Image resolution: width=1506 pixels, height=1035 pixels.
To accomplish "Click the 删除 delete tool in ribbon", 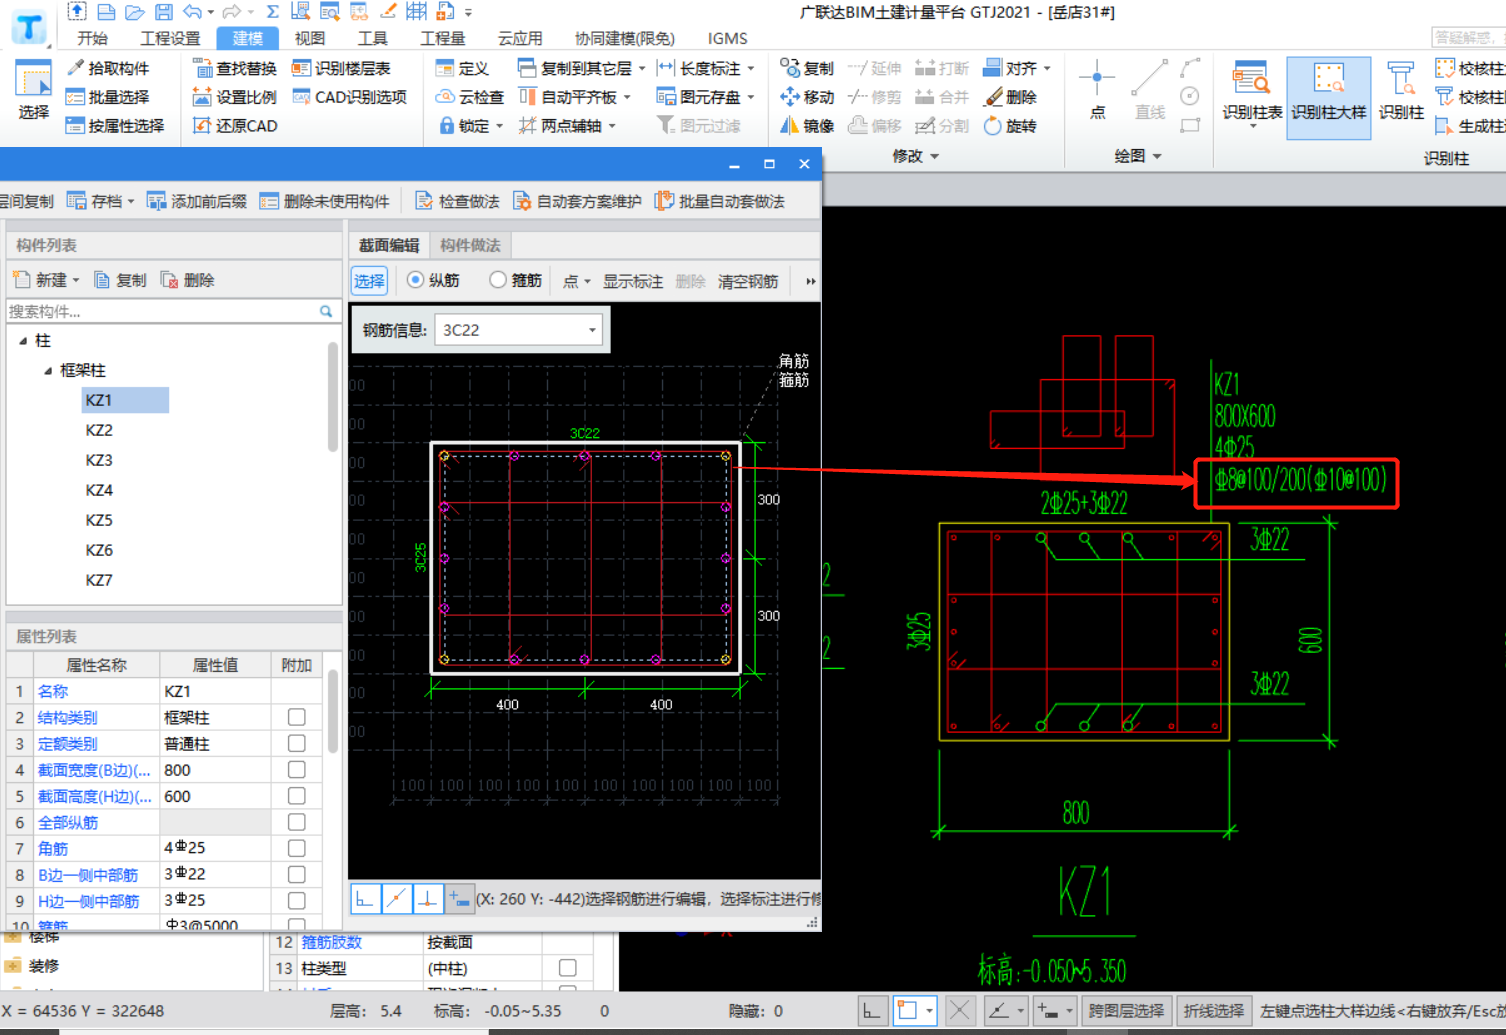I will point(1010,97).
